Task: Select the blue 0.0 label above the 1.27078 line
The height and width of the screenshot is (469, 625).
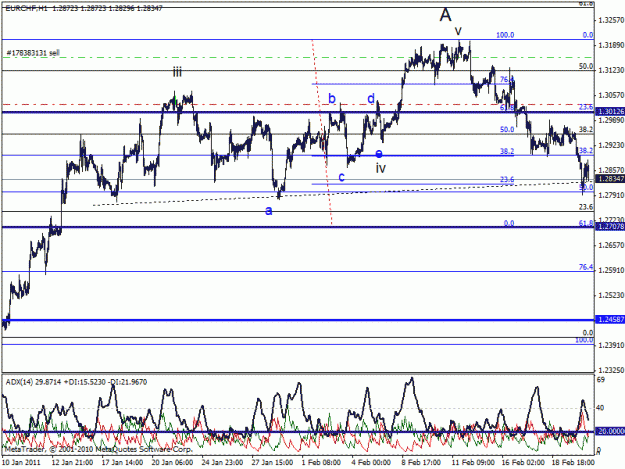Action: pyautogui.click(x=509, y=223)
